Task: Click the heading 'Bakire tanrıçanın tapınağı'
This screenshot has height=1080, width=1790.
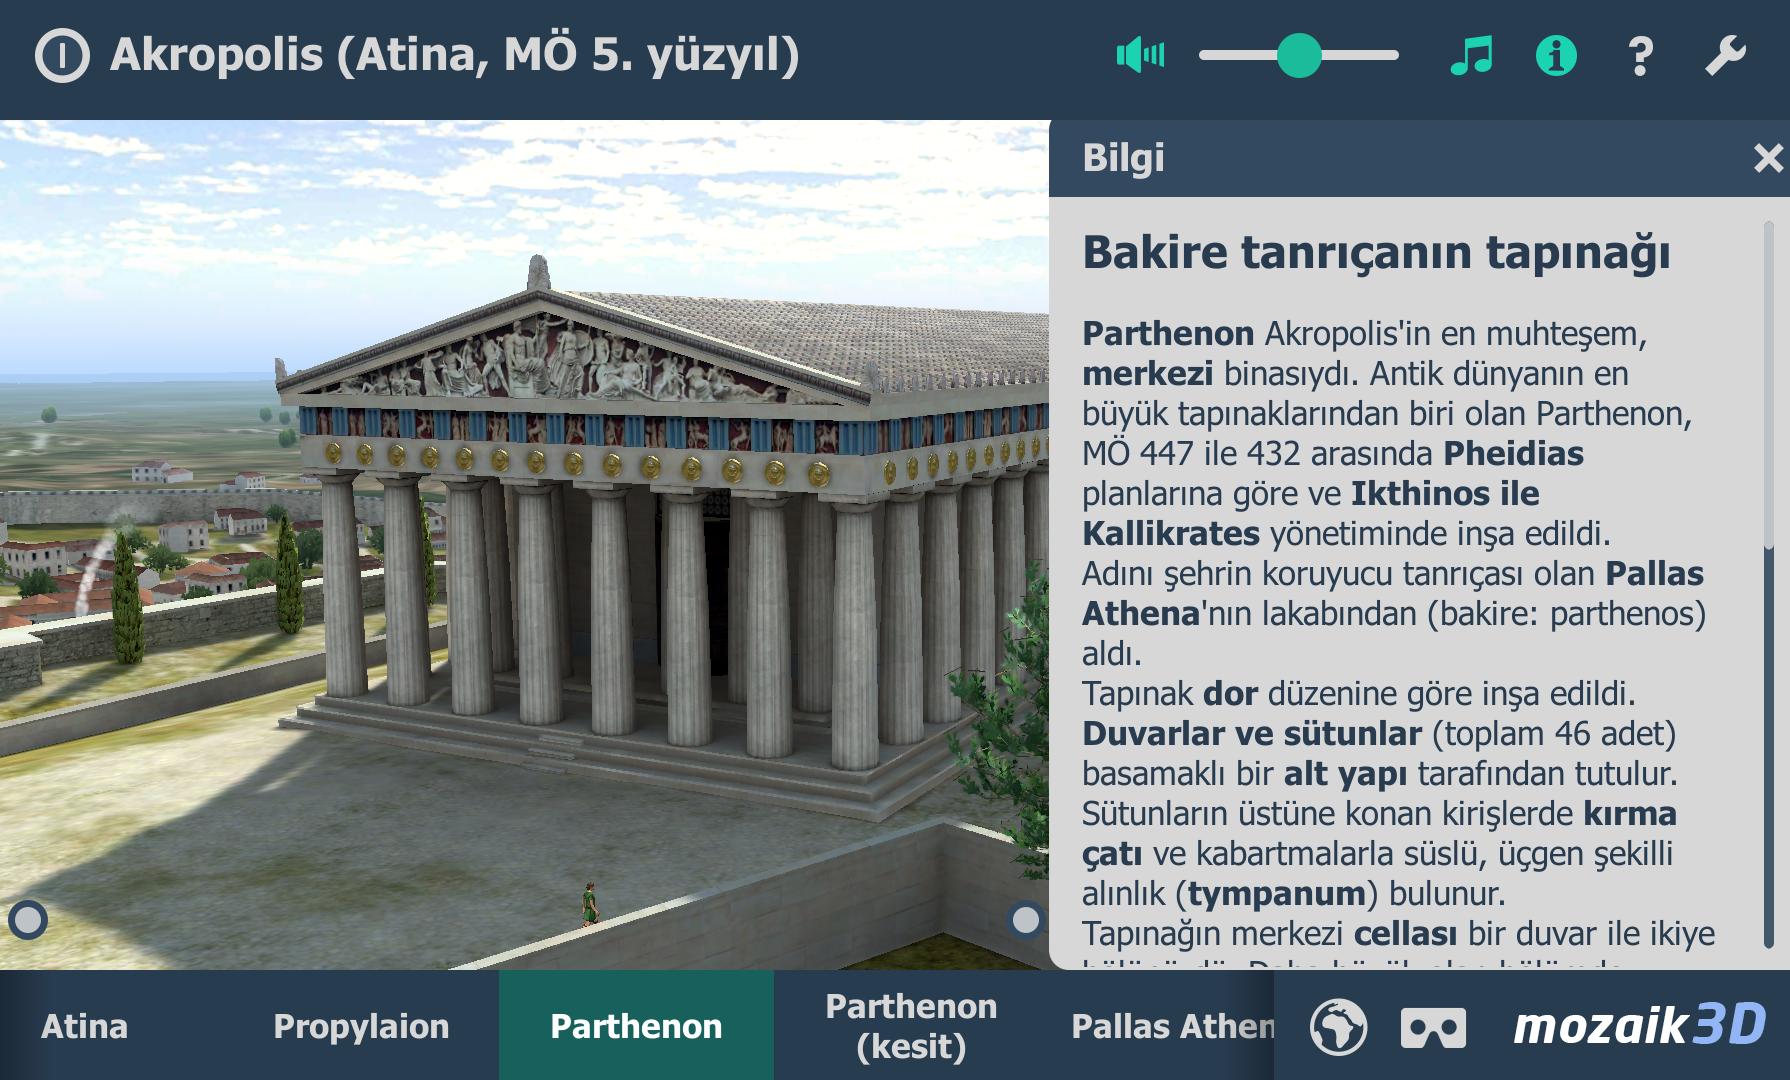Action: [1376, 252]
